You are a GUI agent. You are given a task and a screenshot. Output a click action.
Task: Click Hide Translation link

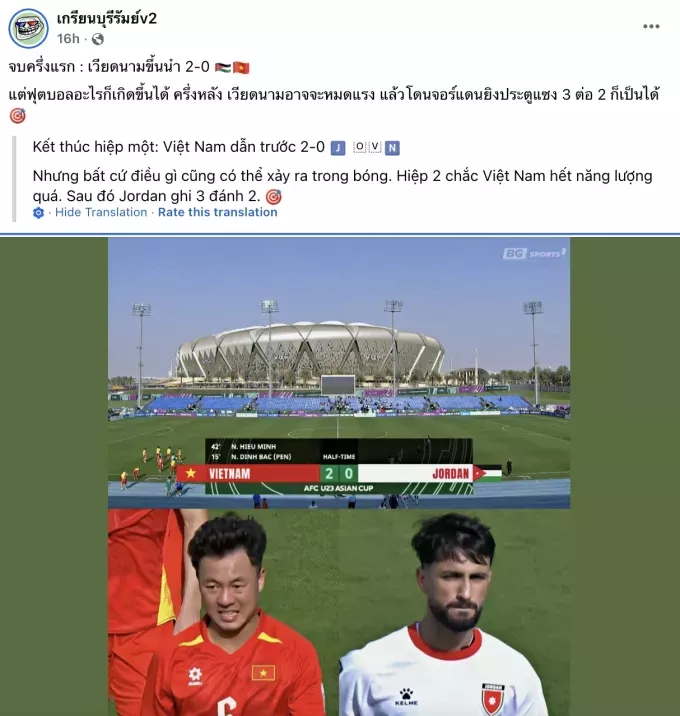[x=101, y=212]
